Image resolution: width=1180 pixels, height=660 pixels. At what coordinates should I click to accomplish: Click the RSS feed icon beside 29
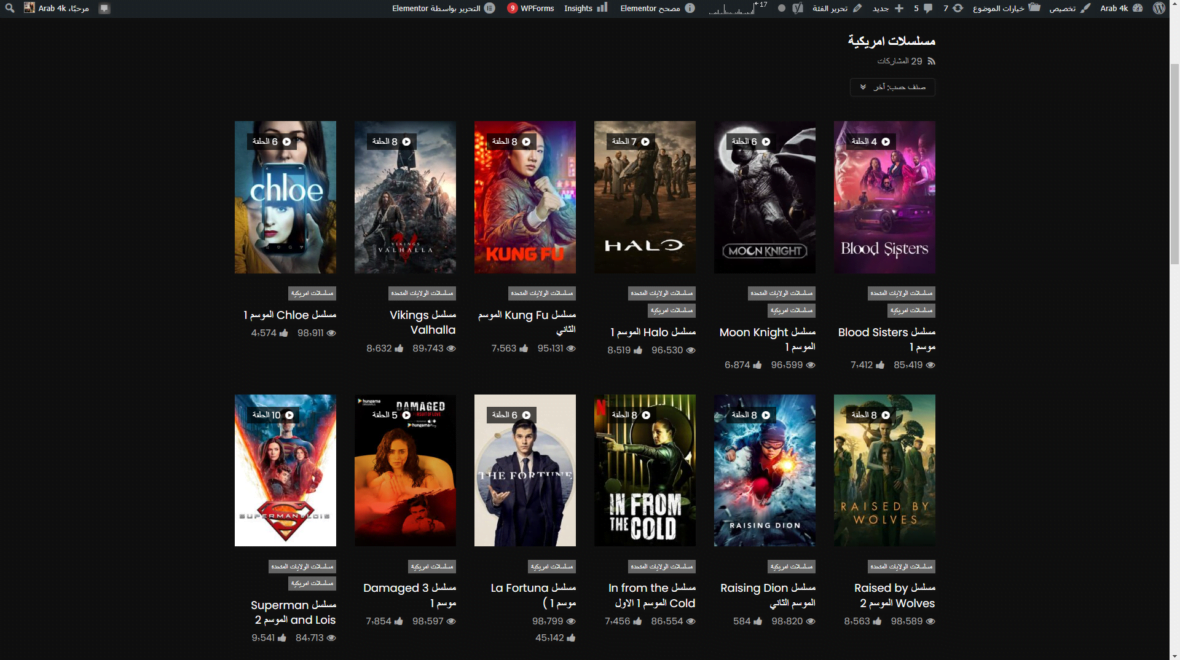point(931,62)
